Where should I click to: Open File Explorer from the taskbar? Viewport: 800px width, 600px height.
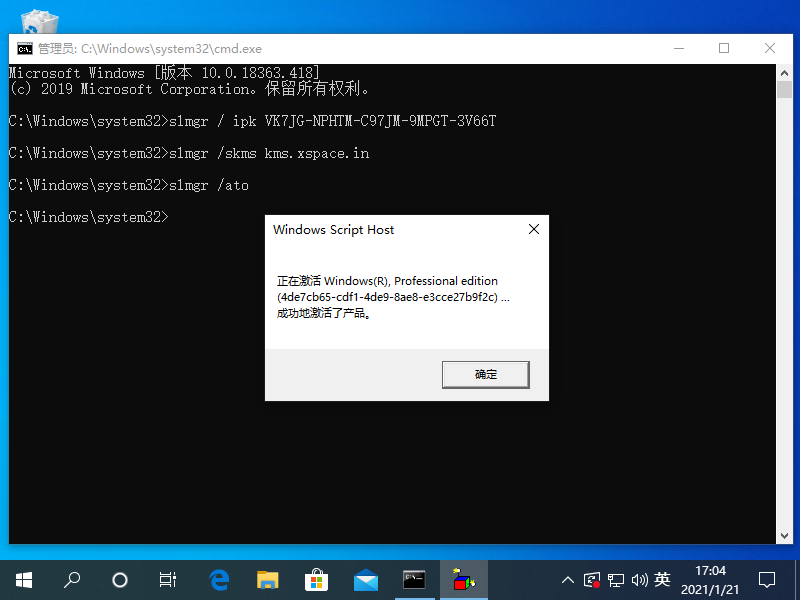(x=267, y=579)
